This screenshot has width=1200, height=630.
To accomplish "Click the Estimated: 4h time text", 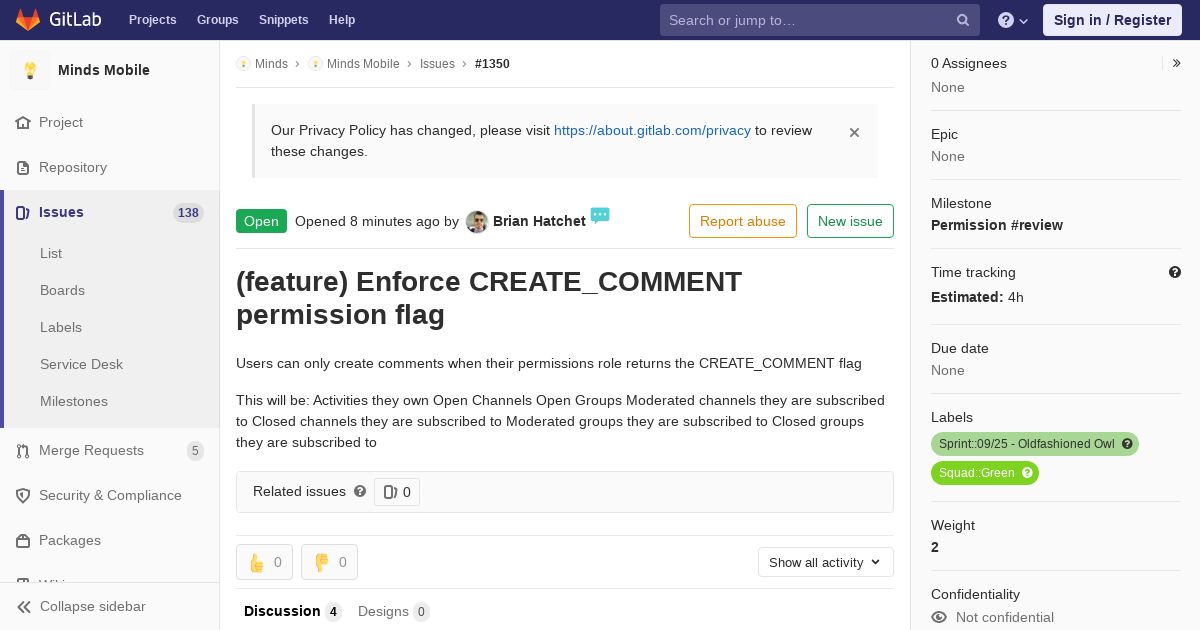I will click(977, 297).
